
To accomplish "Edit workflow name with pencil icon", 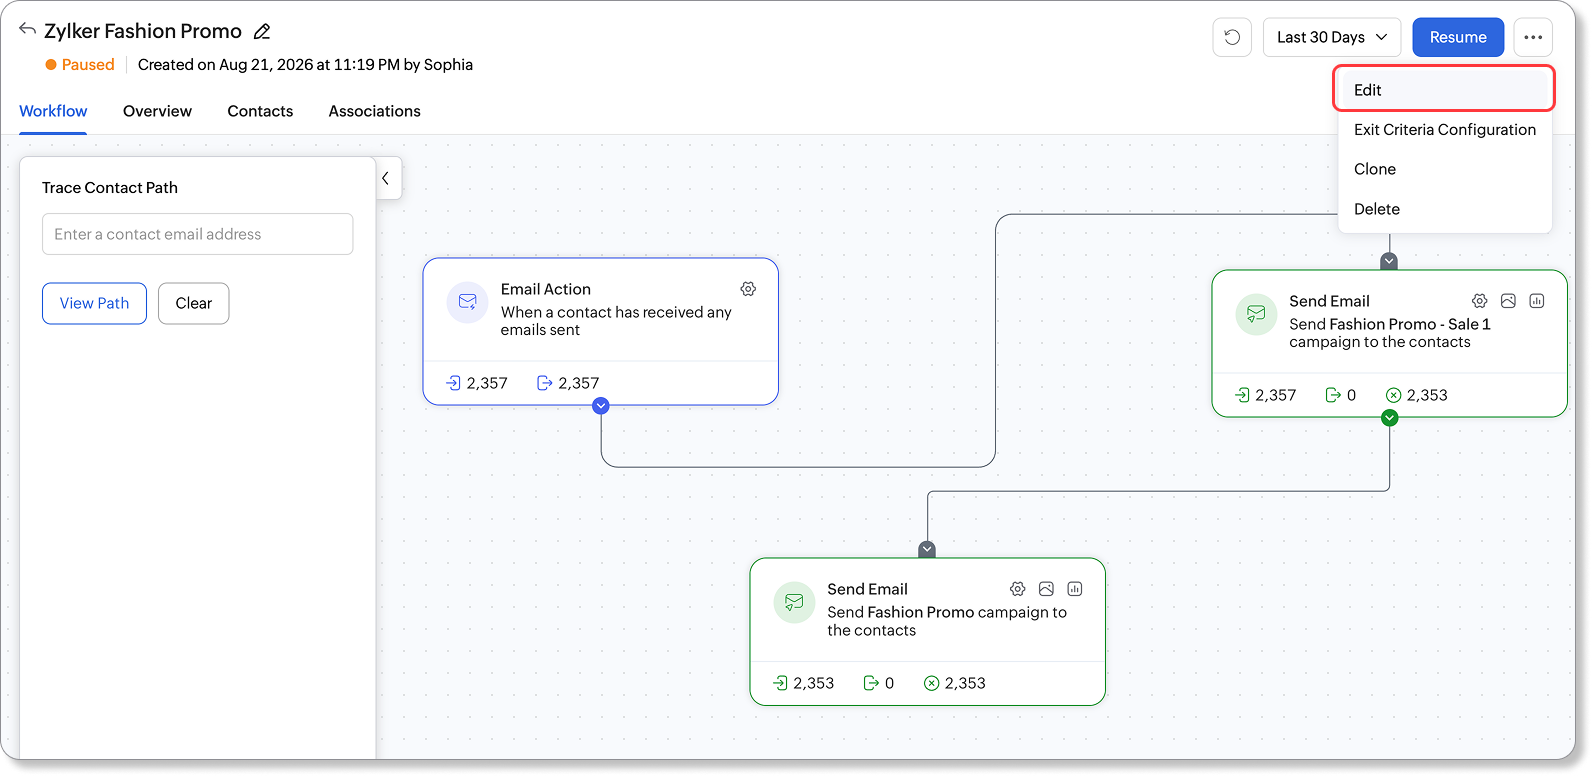I will coord(262,32).
